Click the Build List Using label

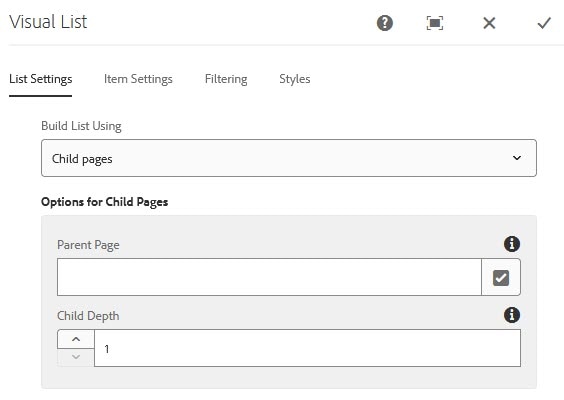[81, 126]
